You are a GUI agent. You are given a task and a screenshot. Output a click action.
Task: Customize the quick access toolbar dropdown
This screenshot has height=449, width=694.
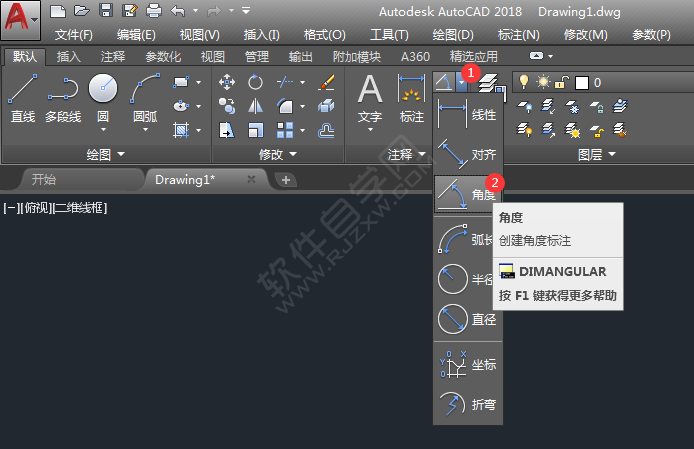247,11
